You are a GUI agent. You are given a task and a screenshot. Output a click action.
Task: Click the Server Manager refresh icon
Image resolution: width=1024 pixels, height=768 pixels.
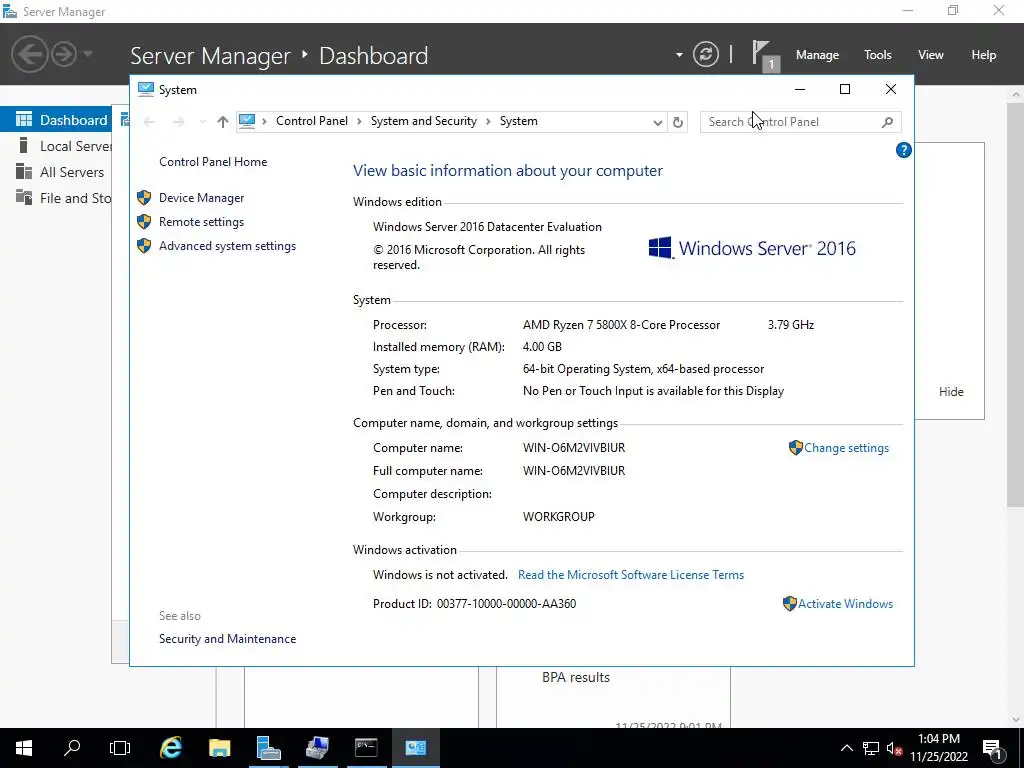[x=706, y=54]
